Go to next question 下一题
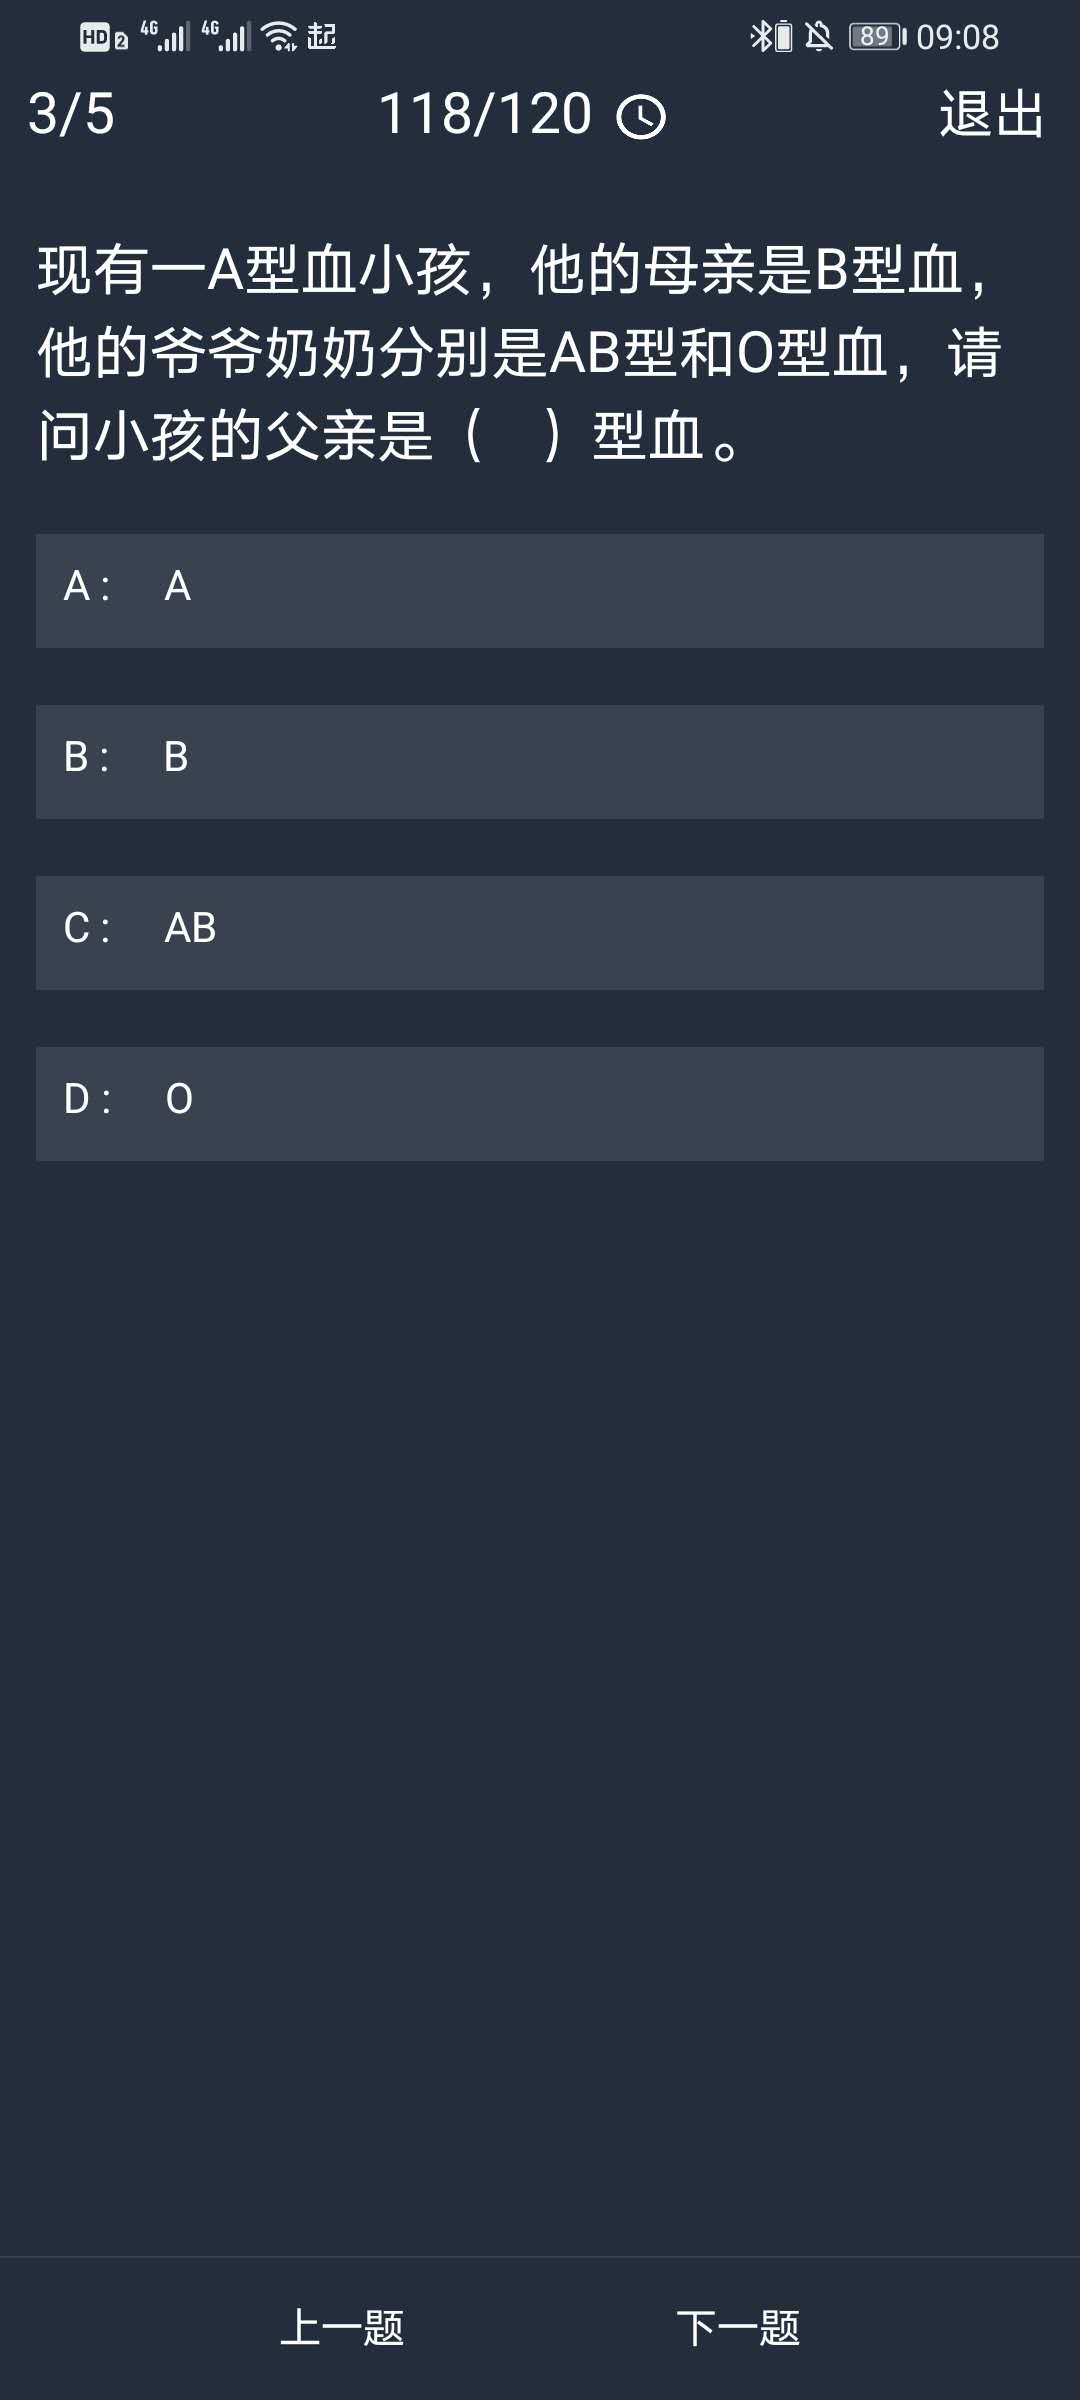 tap(738, 2327)
